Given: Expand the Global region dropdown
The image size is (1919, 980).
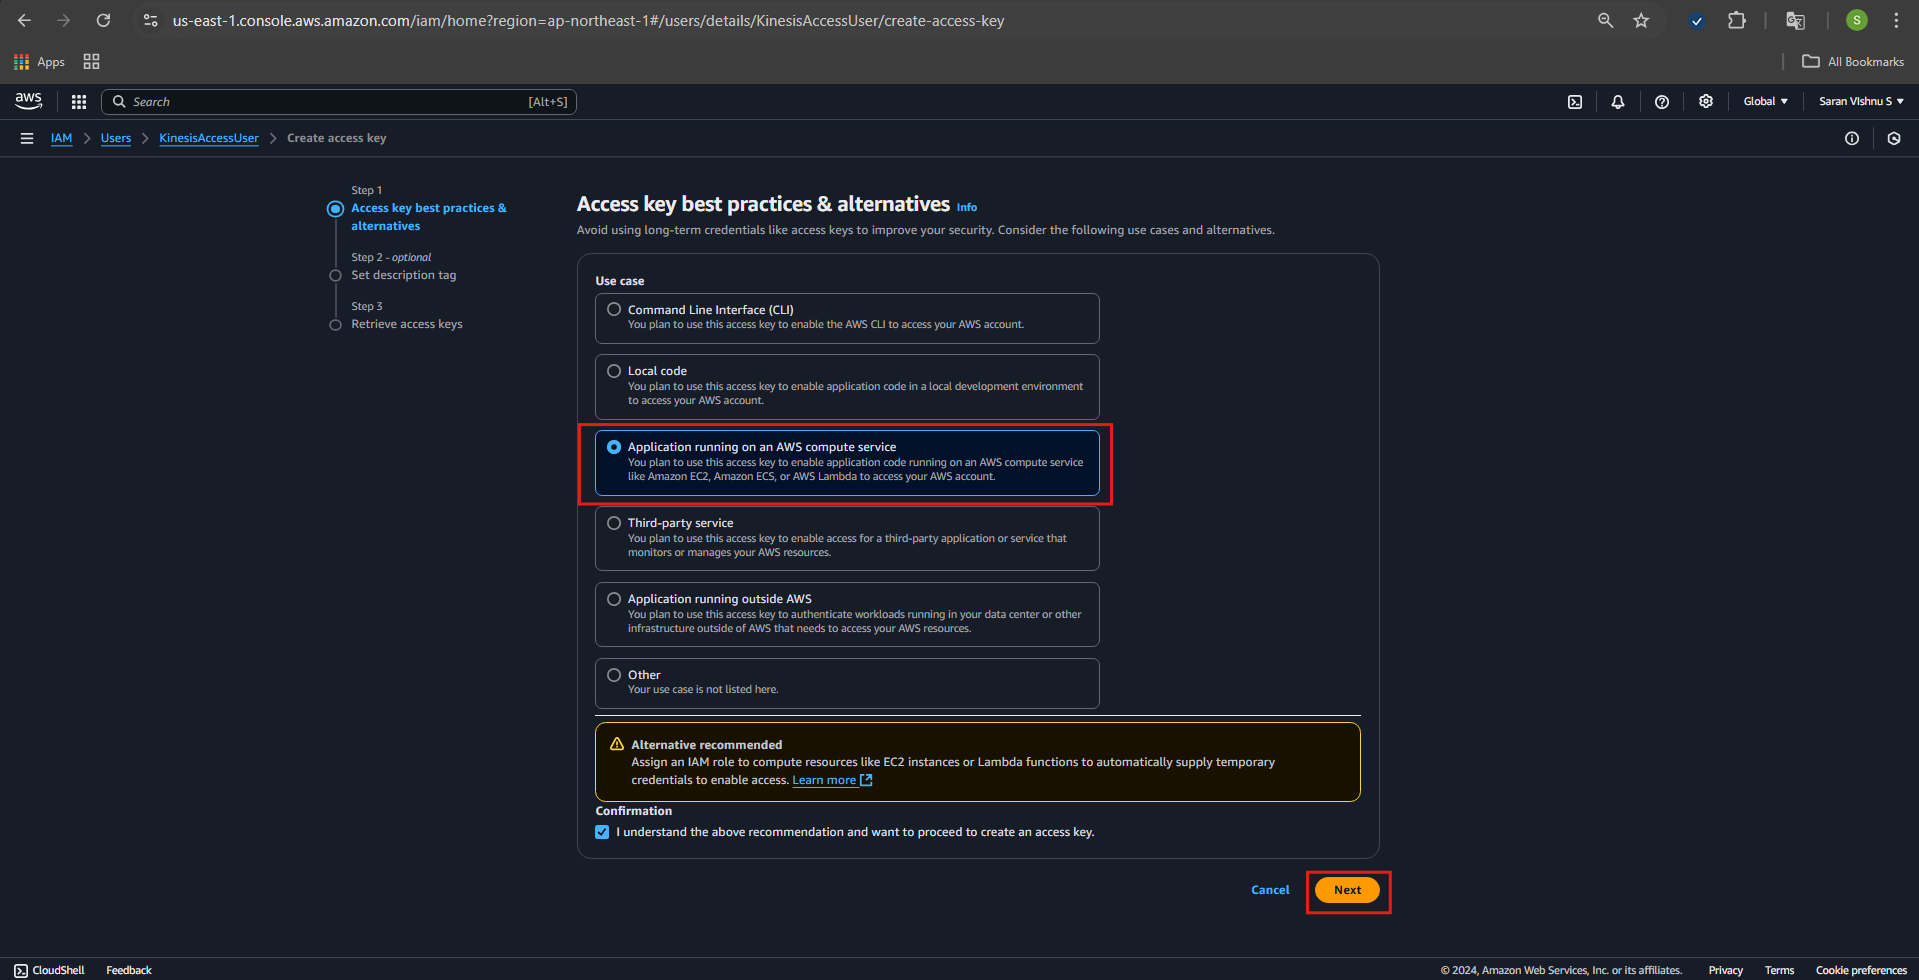Looking at the screenshot, I should (1765, 102).
